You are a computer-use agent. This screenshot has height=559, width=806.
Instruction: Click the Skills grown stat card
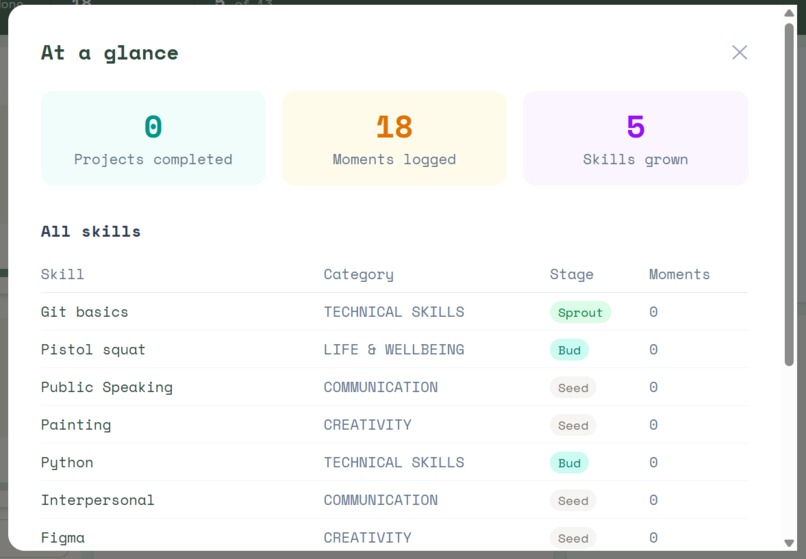pos(635,138)
